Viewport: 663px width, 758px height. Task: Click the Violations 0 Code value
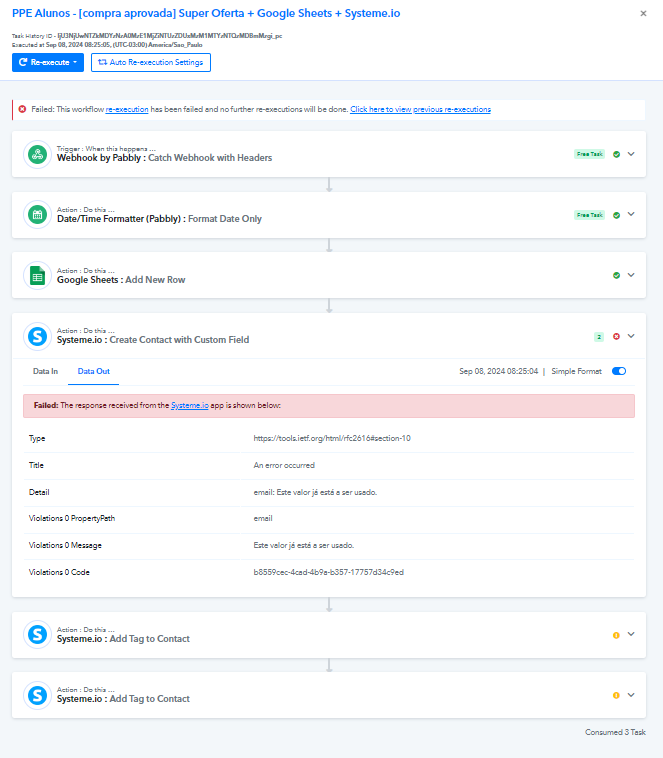329,573
